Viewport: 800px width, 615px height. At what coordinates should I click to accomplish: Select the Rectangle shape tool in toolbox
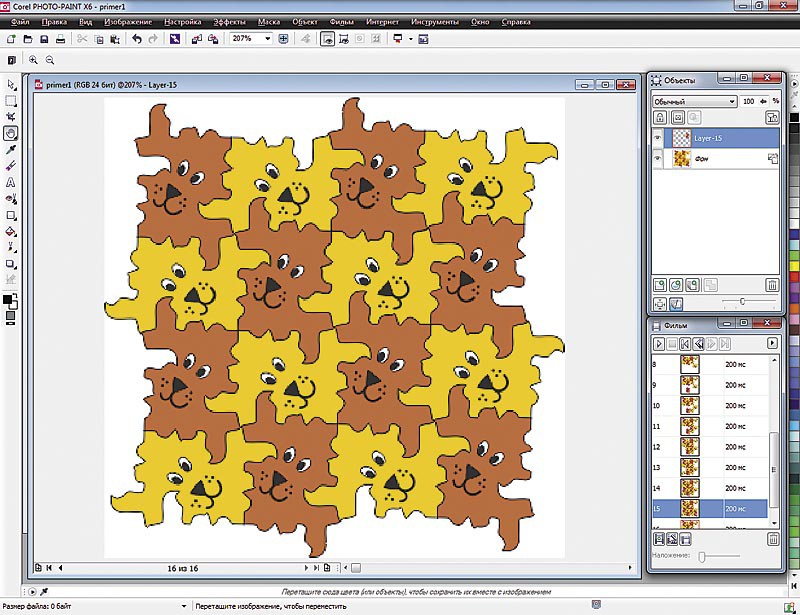tap(11, 215)
